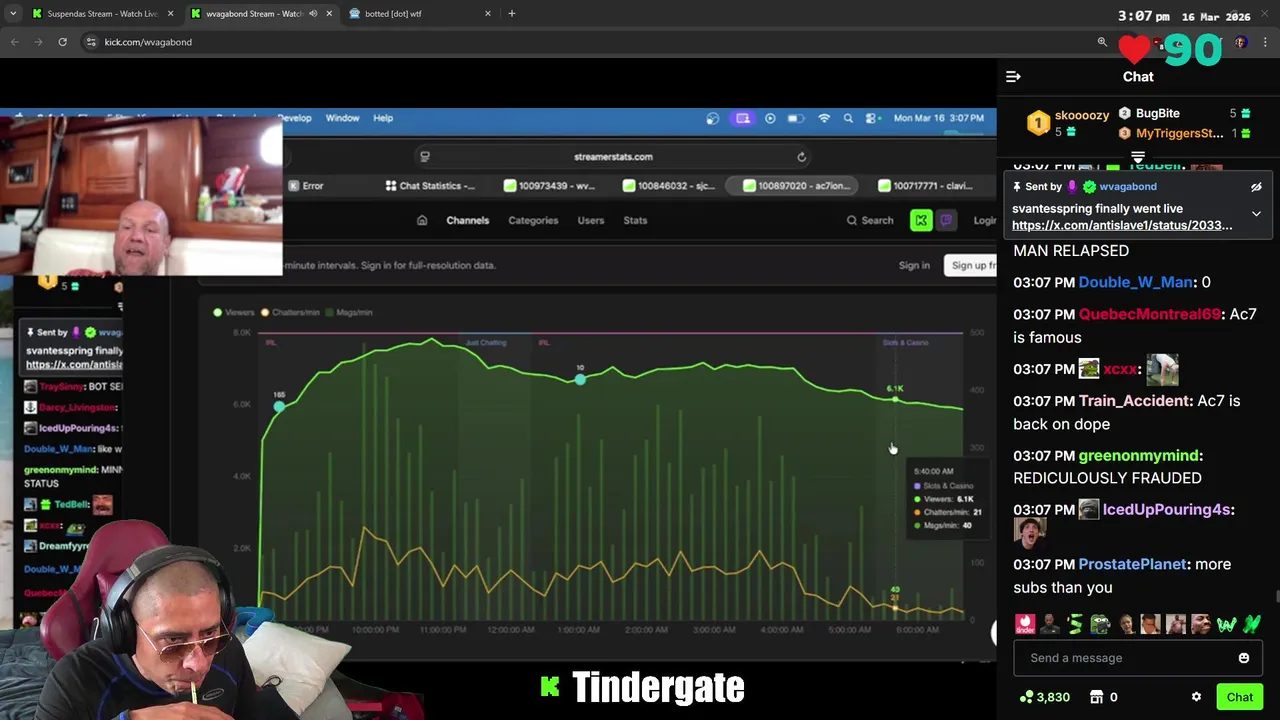Viewport: 1280px width, 720px height.
Task: Open Users in StreamerStats navigation
Action: coord(590,221)
